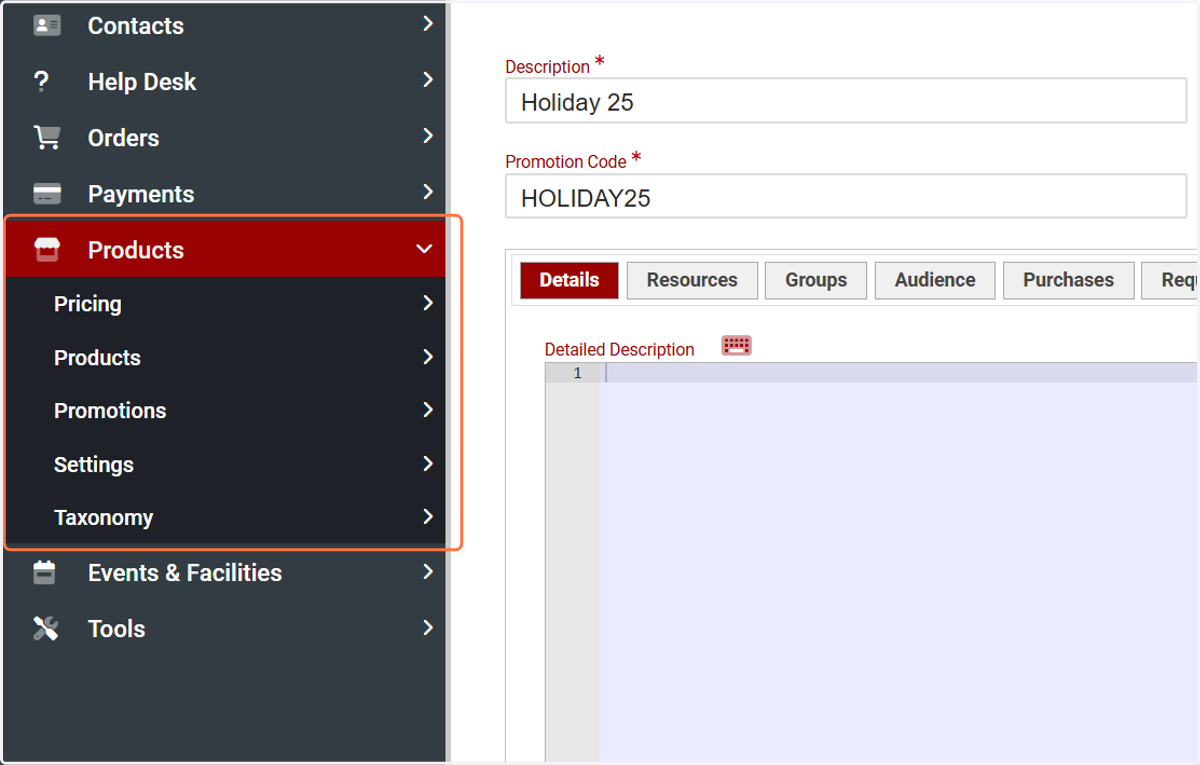
Task: Expand the Promotions submenu chevron
Action: [428, 409]
